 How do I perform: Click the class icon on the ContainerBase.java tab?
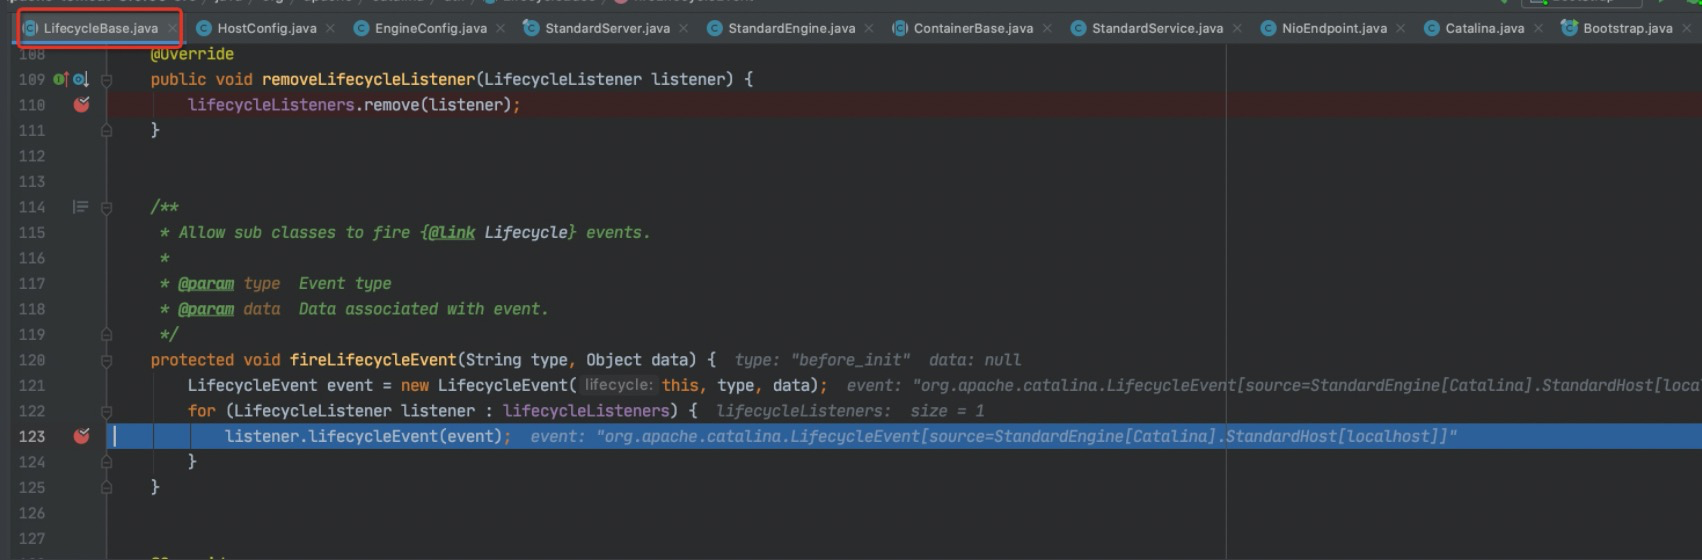[x=900, y=28]
